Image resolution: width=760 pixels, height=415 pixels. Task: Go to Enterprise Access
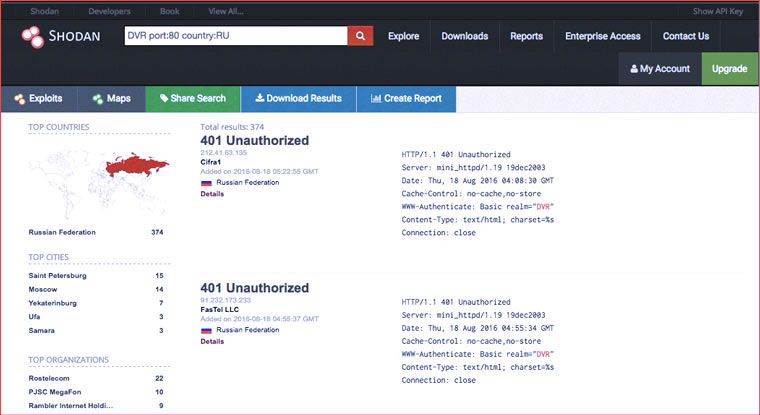(x=602, y=36)
